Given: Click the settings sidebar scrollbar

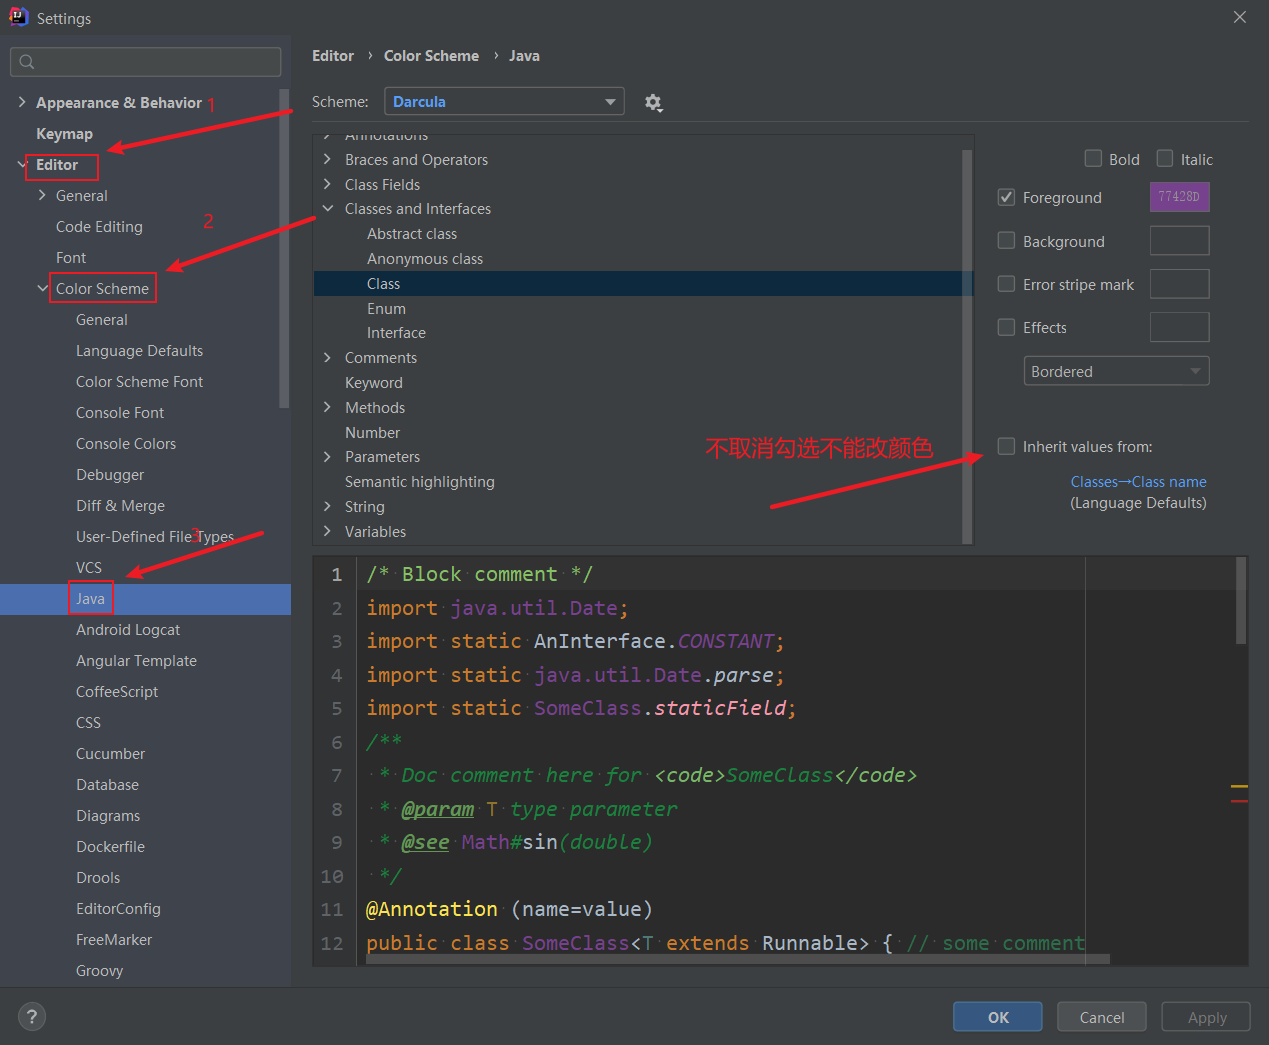Looking at the screenshot, I should pyautogui.click(x=284, y=250).
